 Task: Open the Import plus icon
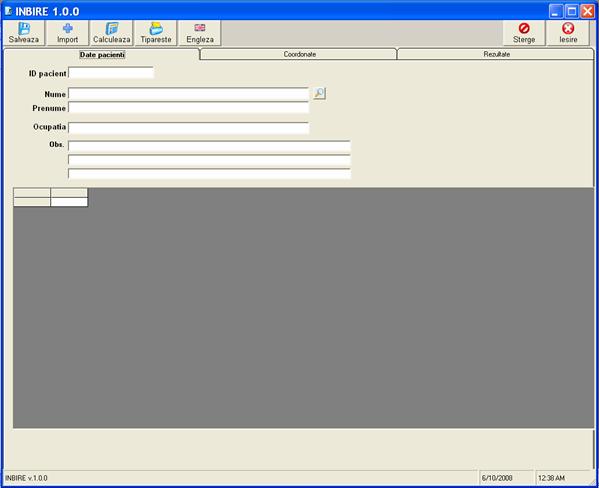[x=68, y=29]
